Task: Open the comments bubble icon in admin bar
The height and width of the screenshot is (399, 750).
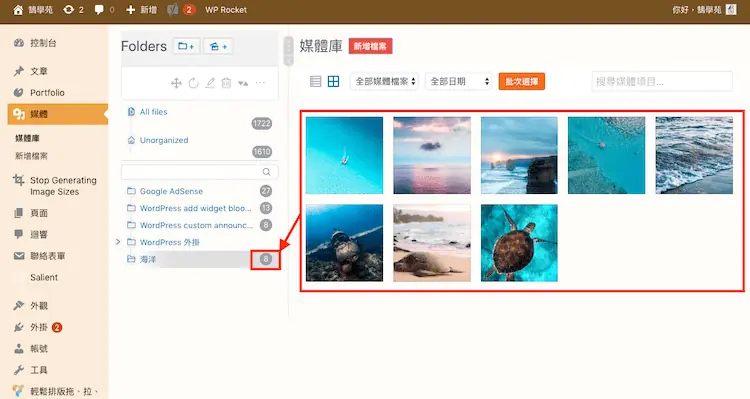Action: tap(99, 10)
